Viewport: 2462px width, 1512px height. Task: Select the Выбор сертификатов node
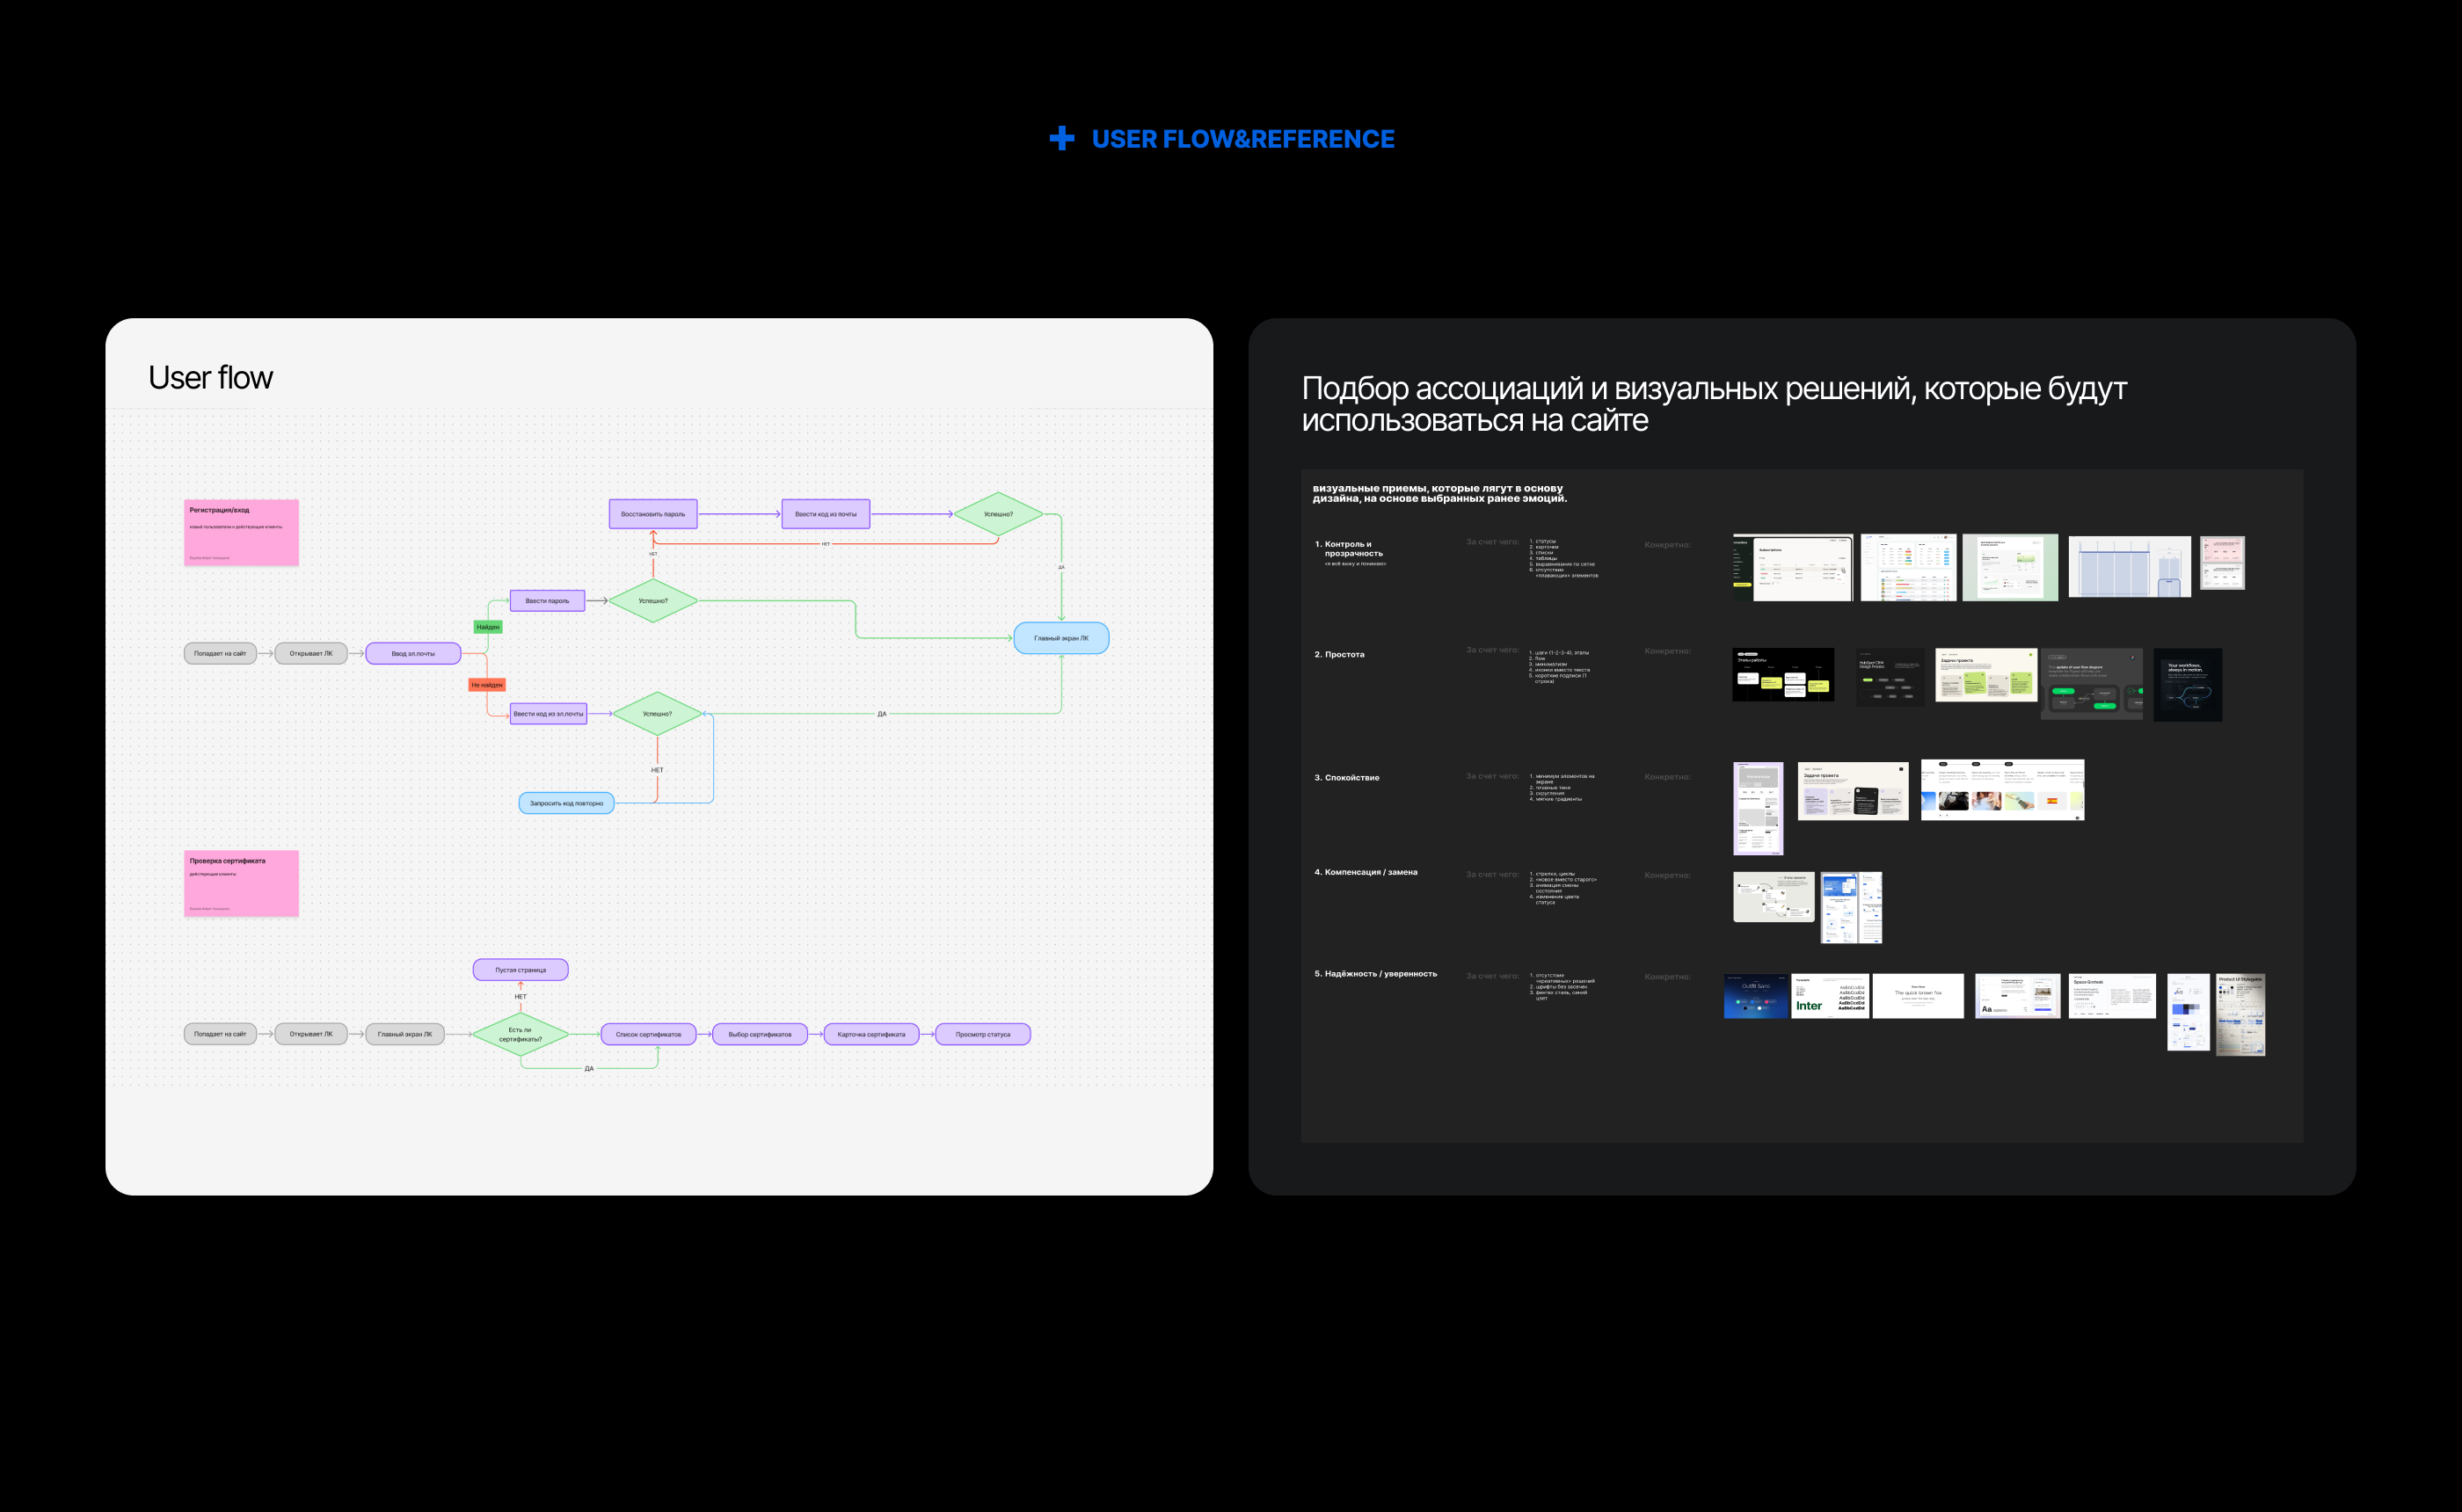pos(760,1034)
